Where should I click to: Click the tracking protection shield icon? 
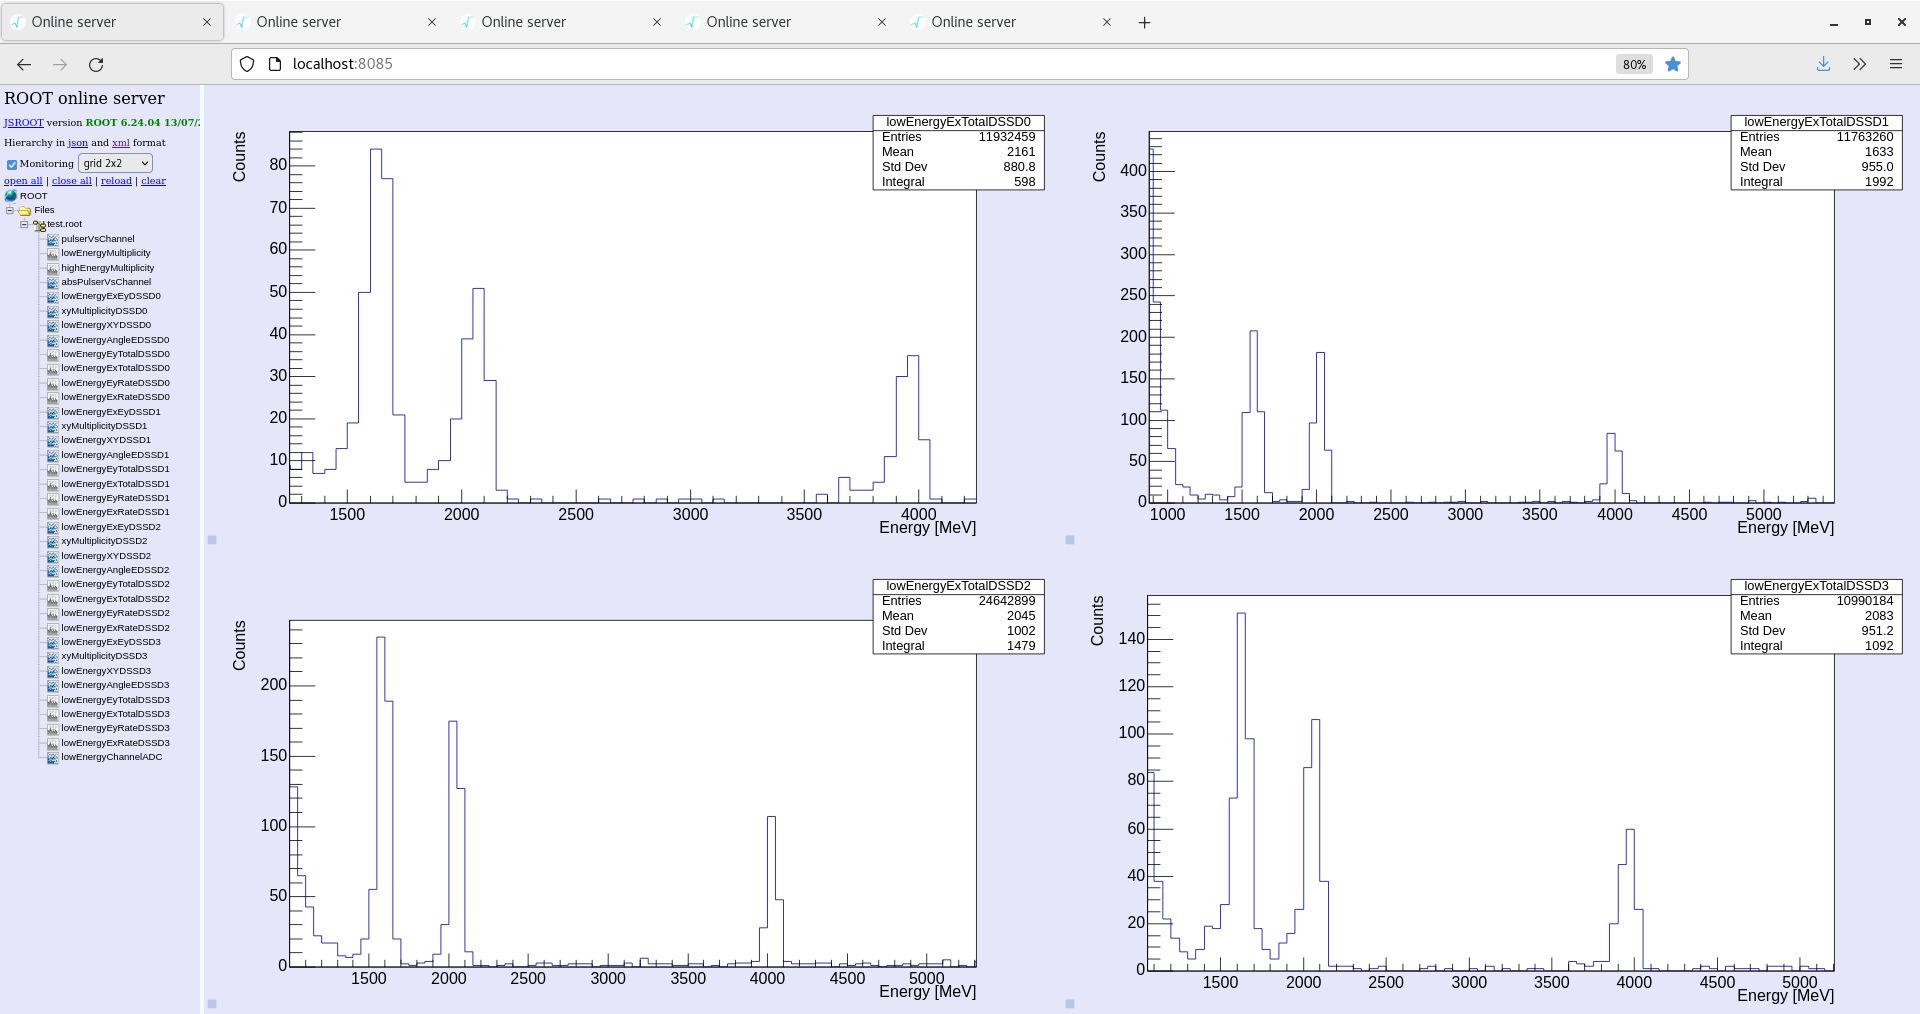[x=246, y=63]
